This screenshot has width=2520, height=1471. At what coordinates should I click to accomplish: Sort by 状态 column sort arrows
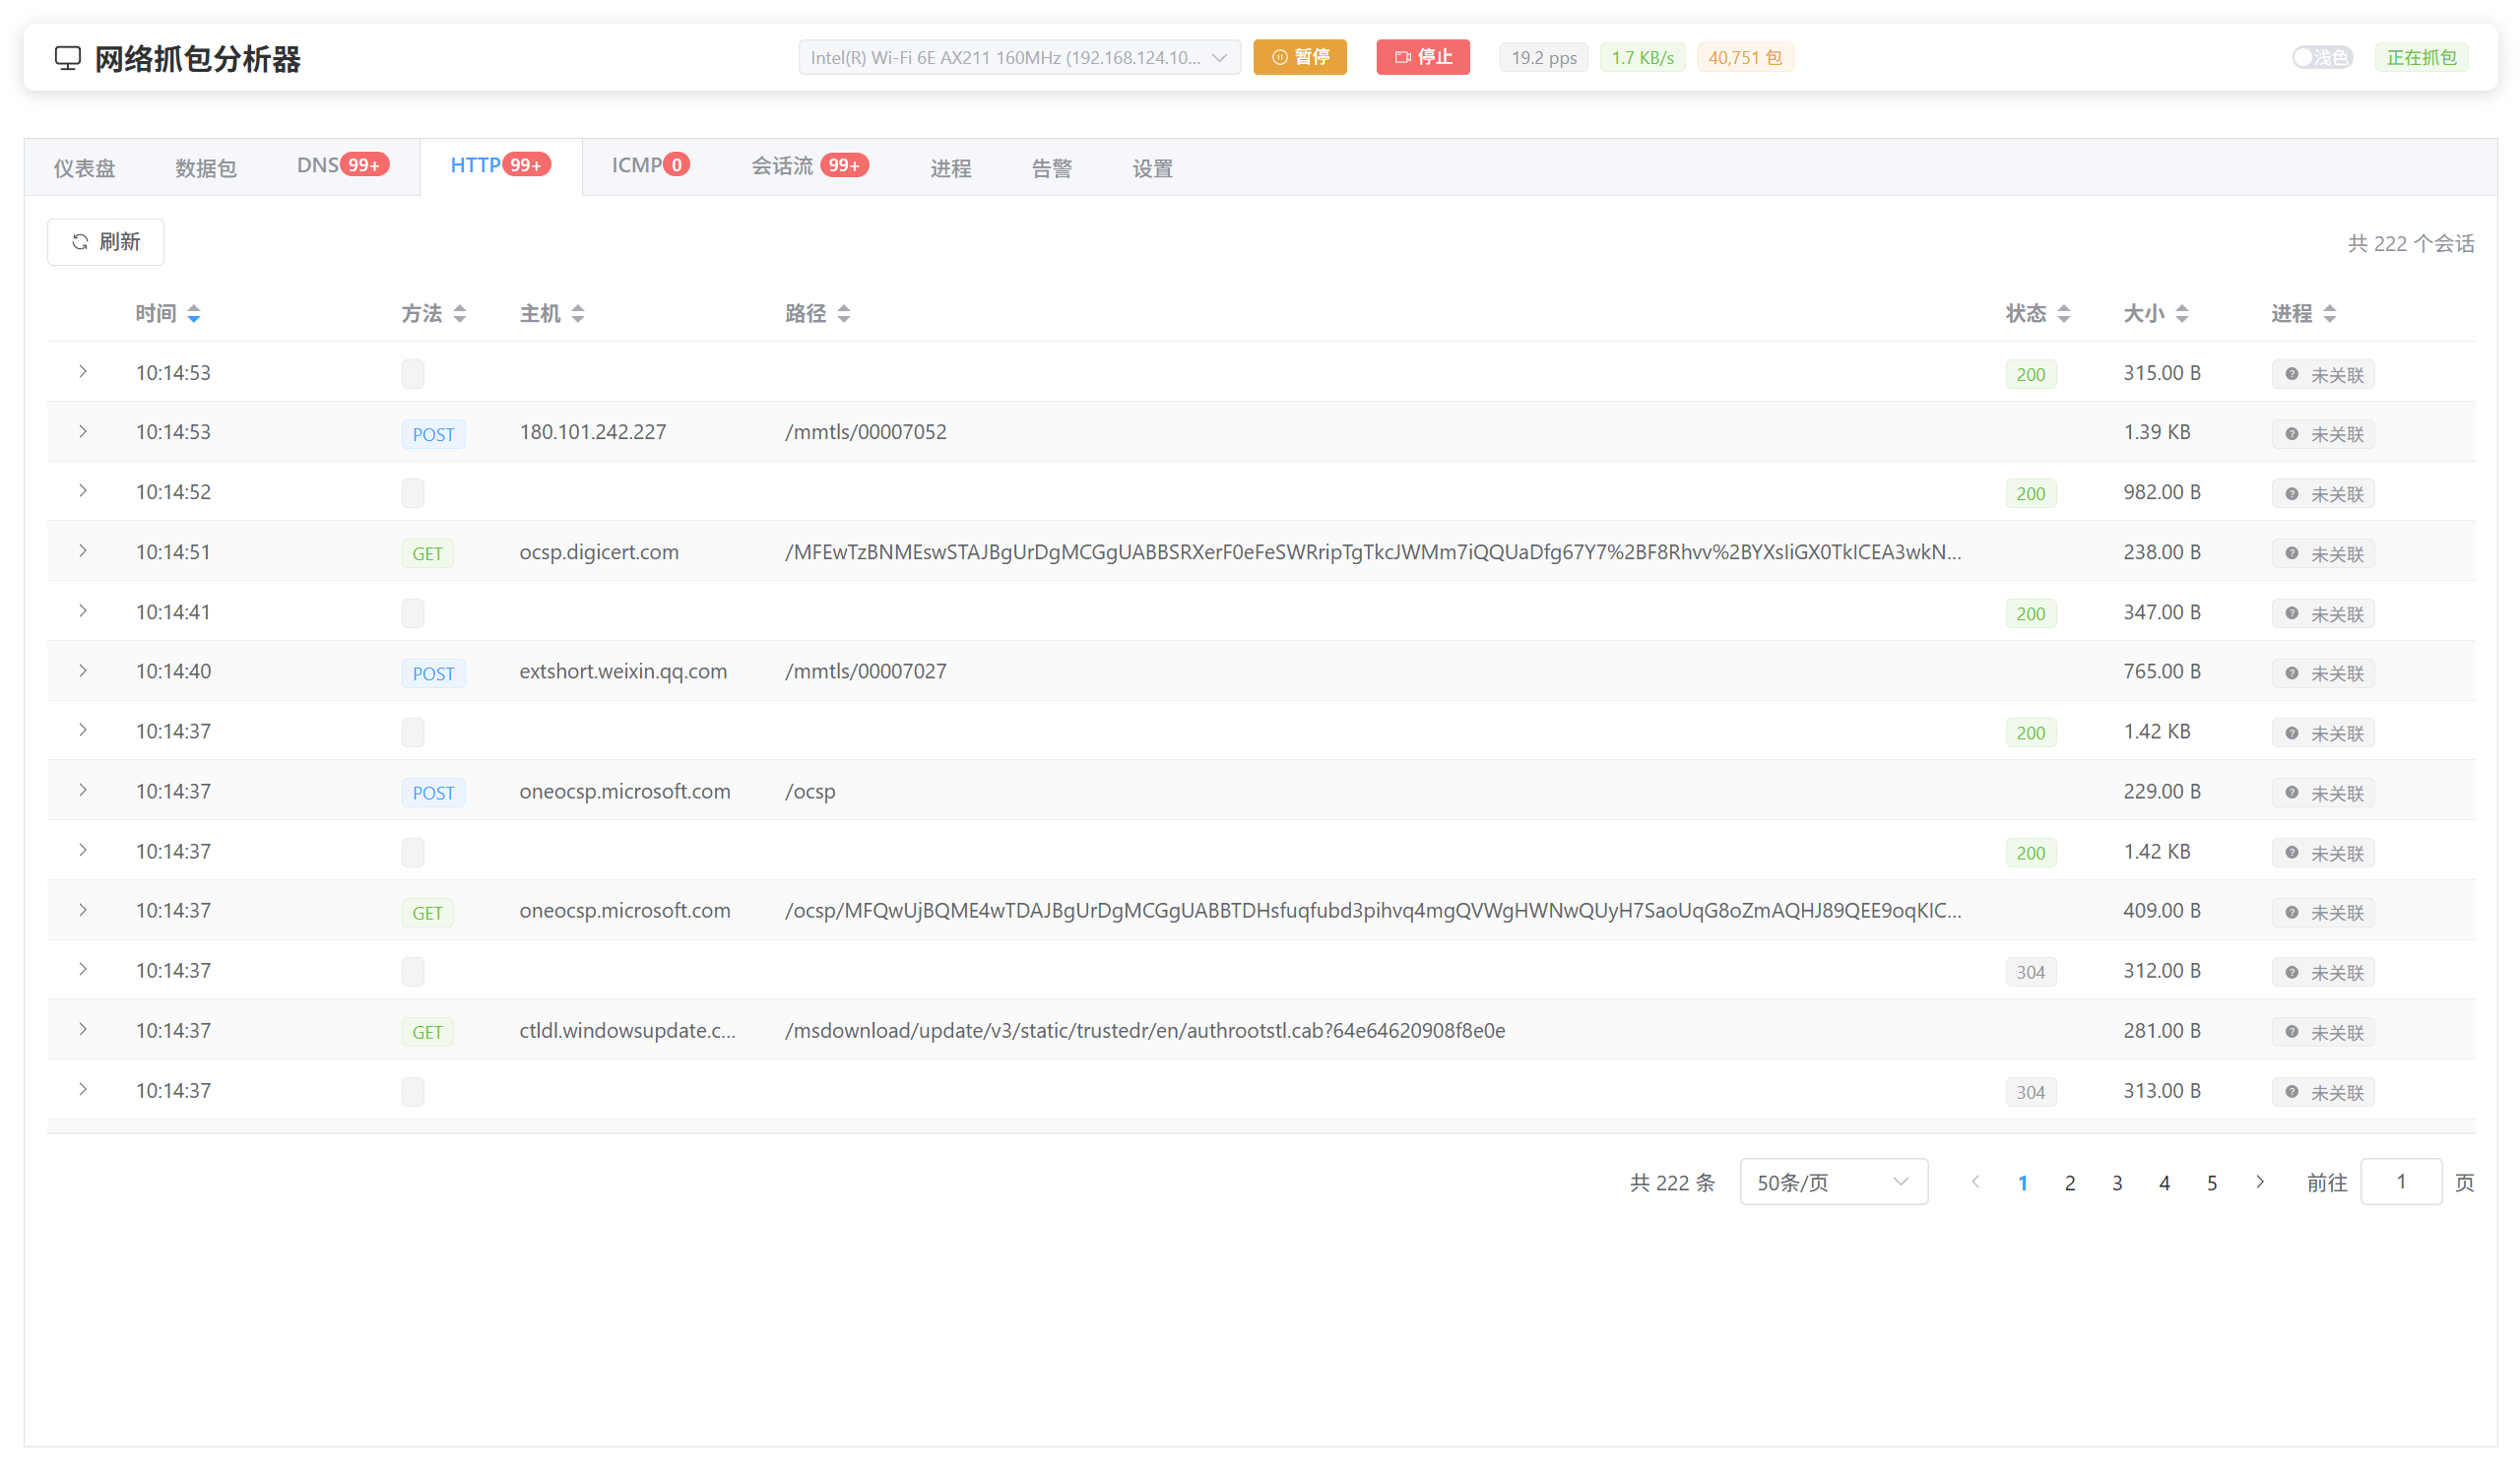pyautogui.click(x=2064, y=314)
